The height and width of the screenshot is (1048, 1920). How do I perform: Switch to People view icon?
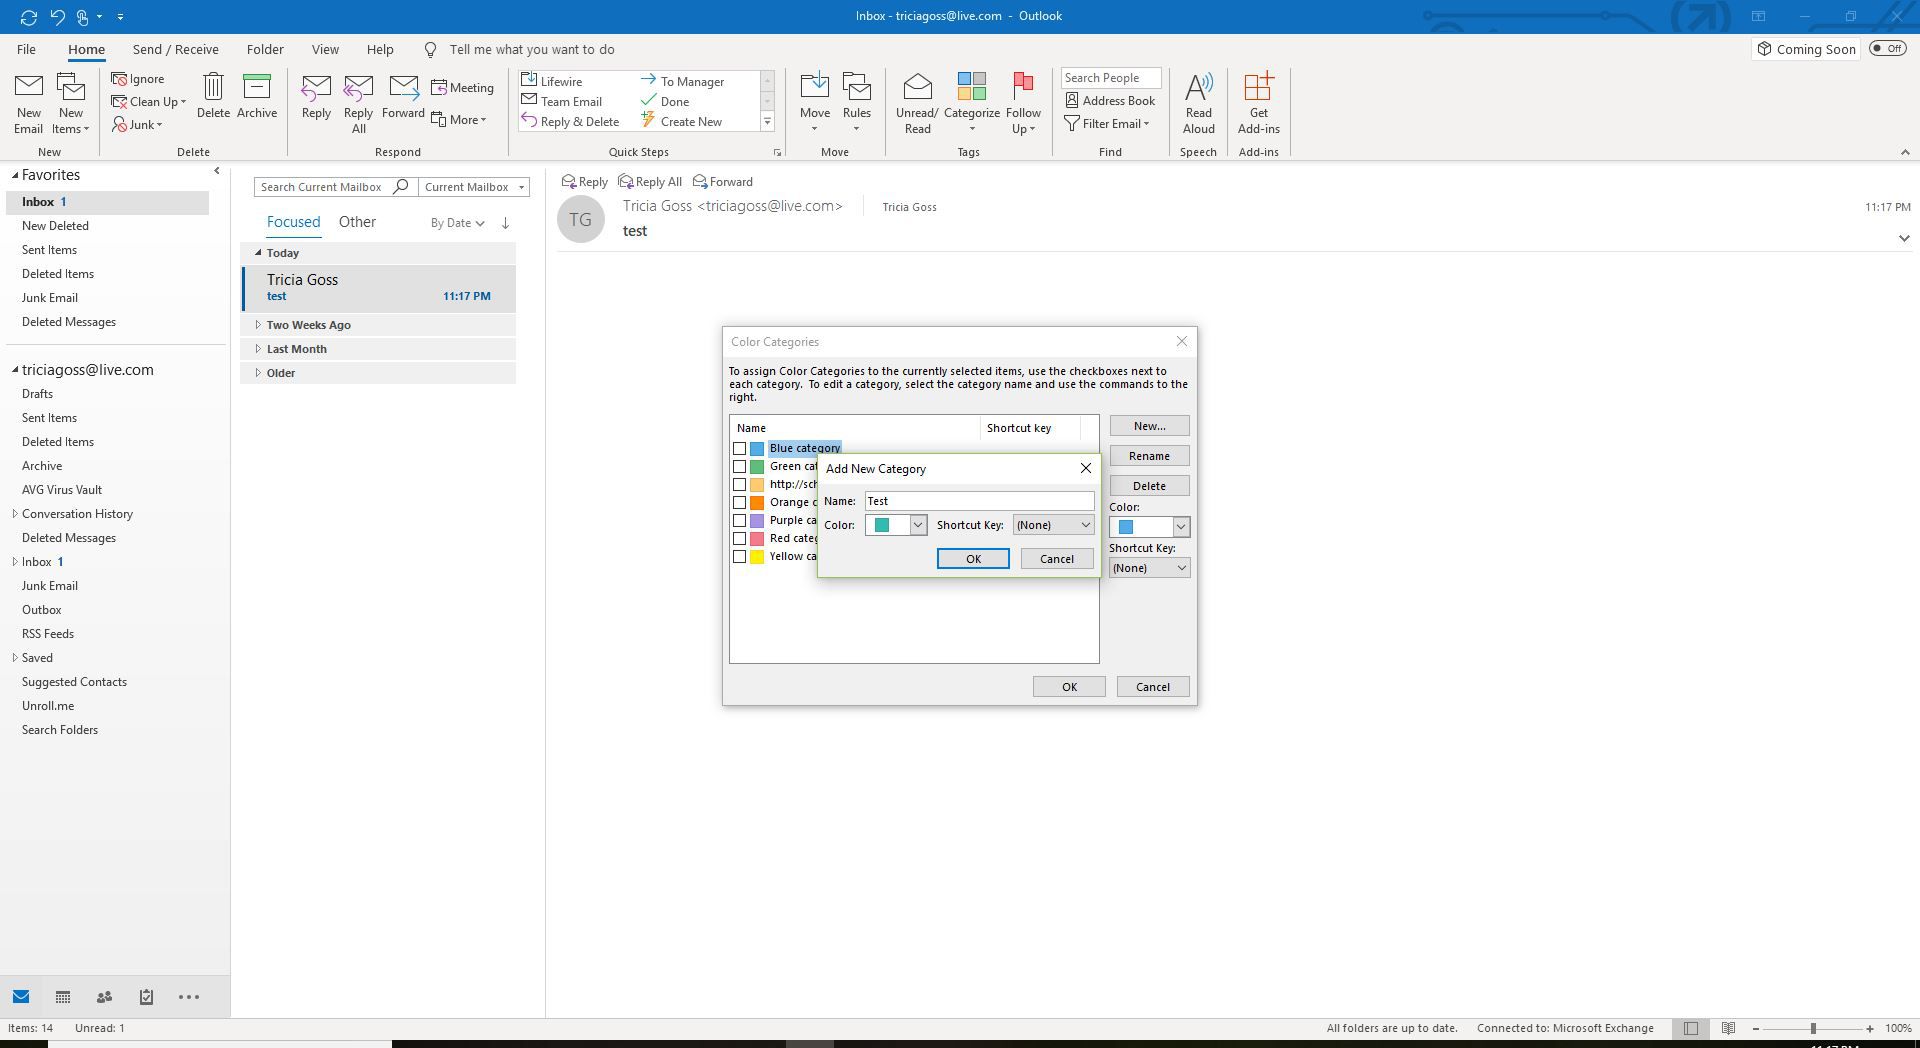[x=104, y=997]
